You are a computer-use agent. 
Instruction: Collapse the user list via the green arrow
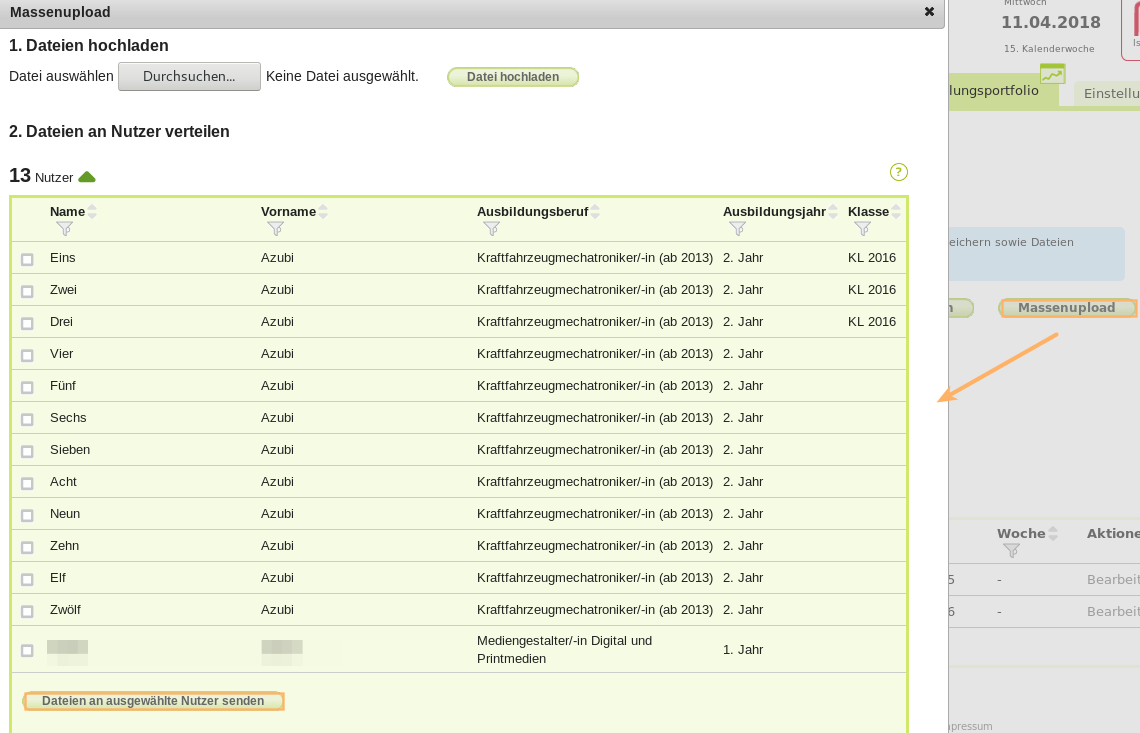86,175
